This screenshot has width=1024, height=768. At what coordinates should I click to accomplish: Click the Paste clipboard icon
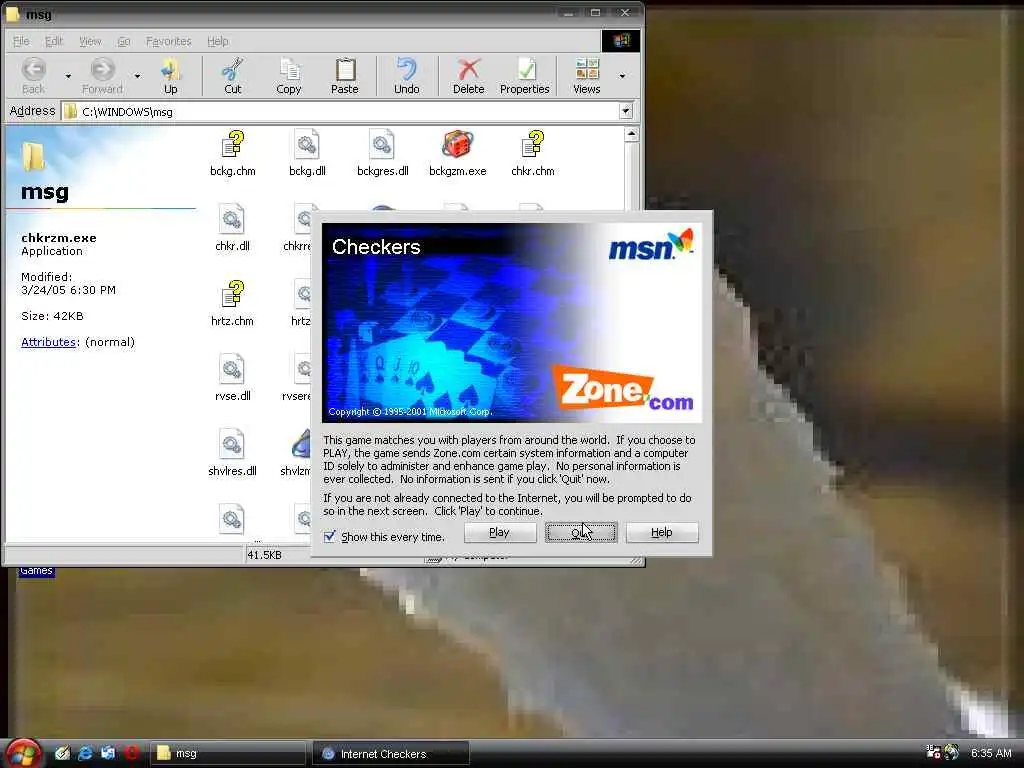[345, 69]
